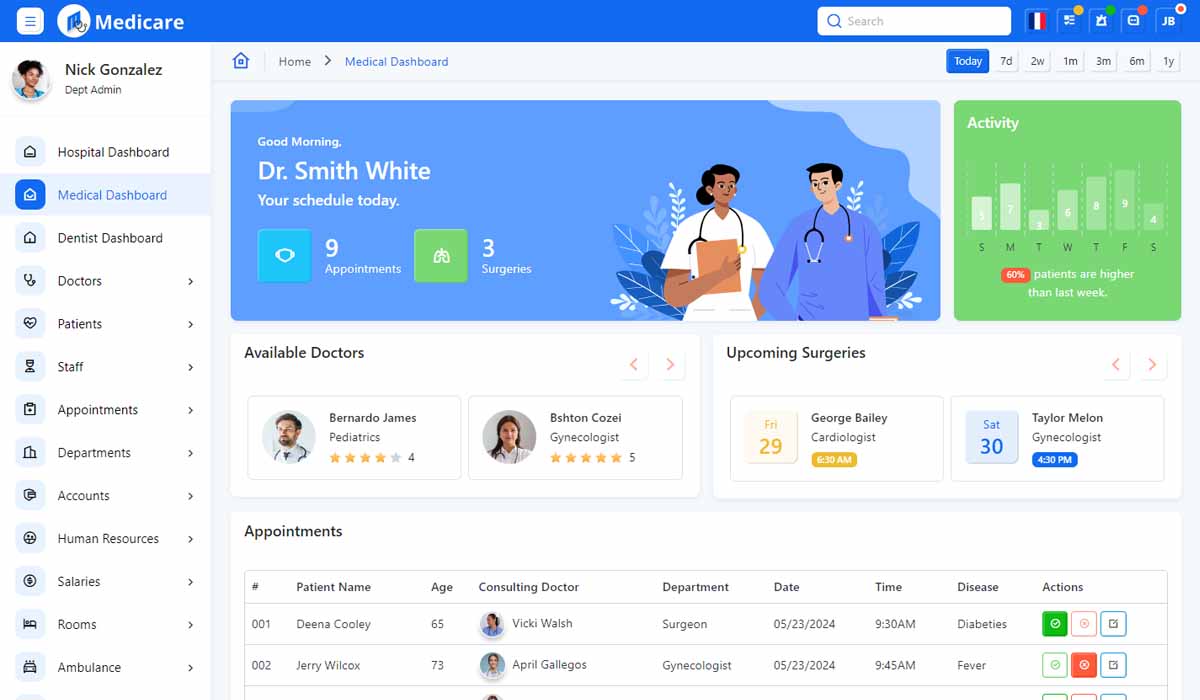Cancel Jerry Wilcox's appointment with the X icon

(x=1083, y=665)
